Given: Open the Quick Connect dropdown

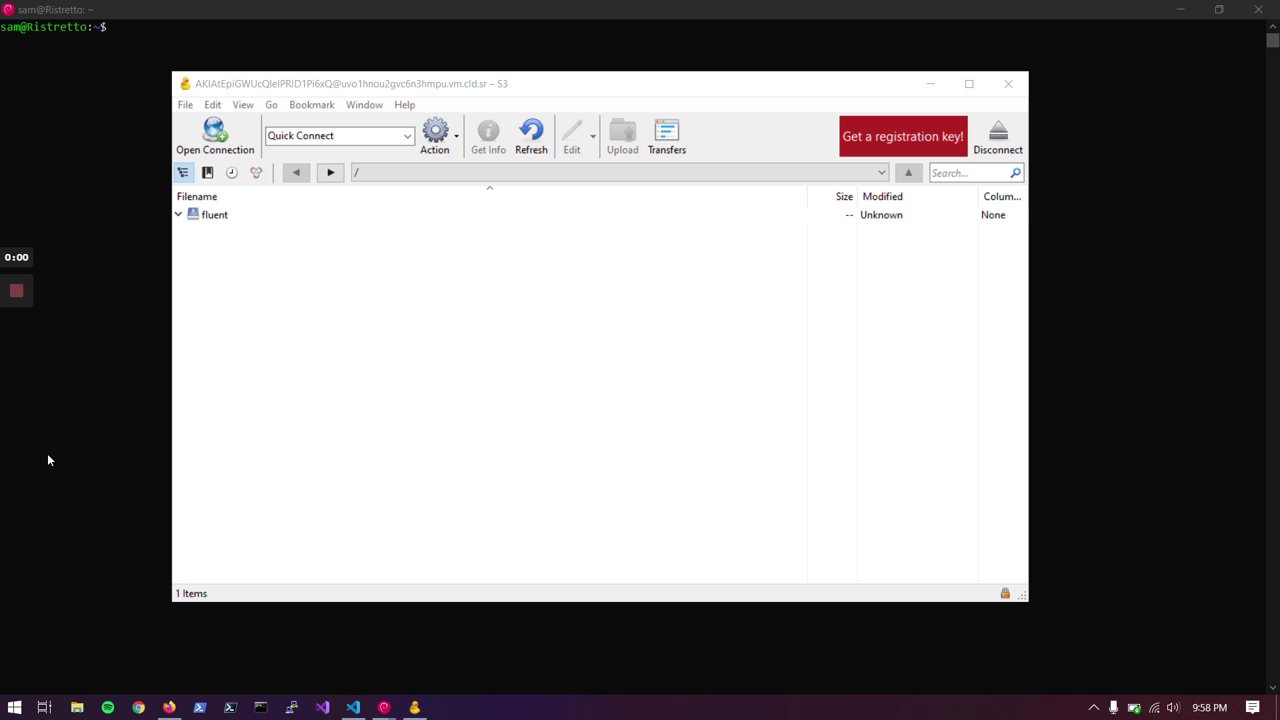Looking at the screenshot, I should click(407, 136).
